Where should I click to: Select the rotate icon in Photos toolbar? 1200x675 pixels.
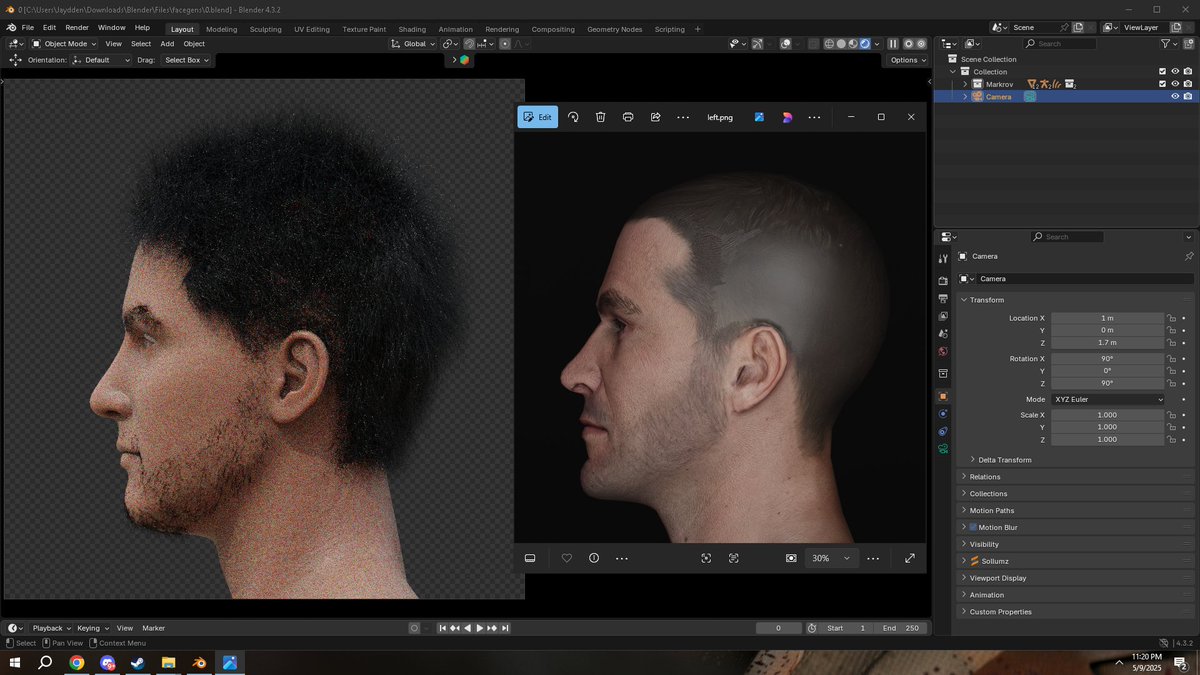(x=573, y=117)
